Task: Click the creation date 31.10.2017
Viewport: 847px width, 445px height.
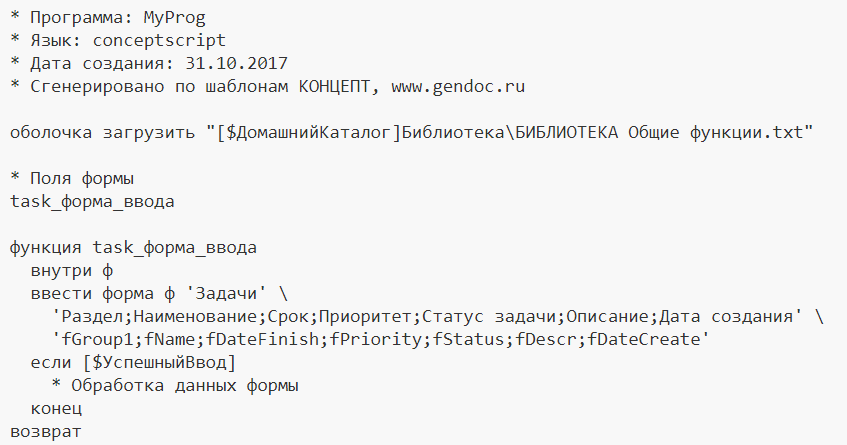Action: [x=236, y=63]
